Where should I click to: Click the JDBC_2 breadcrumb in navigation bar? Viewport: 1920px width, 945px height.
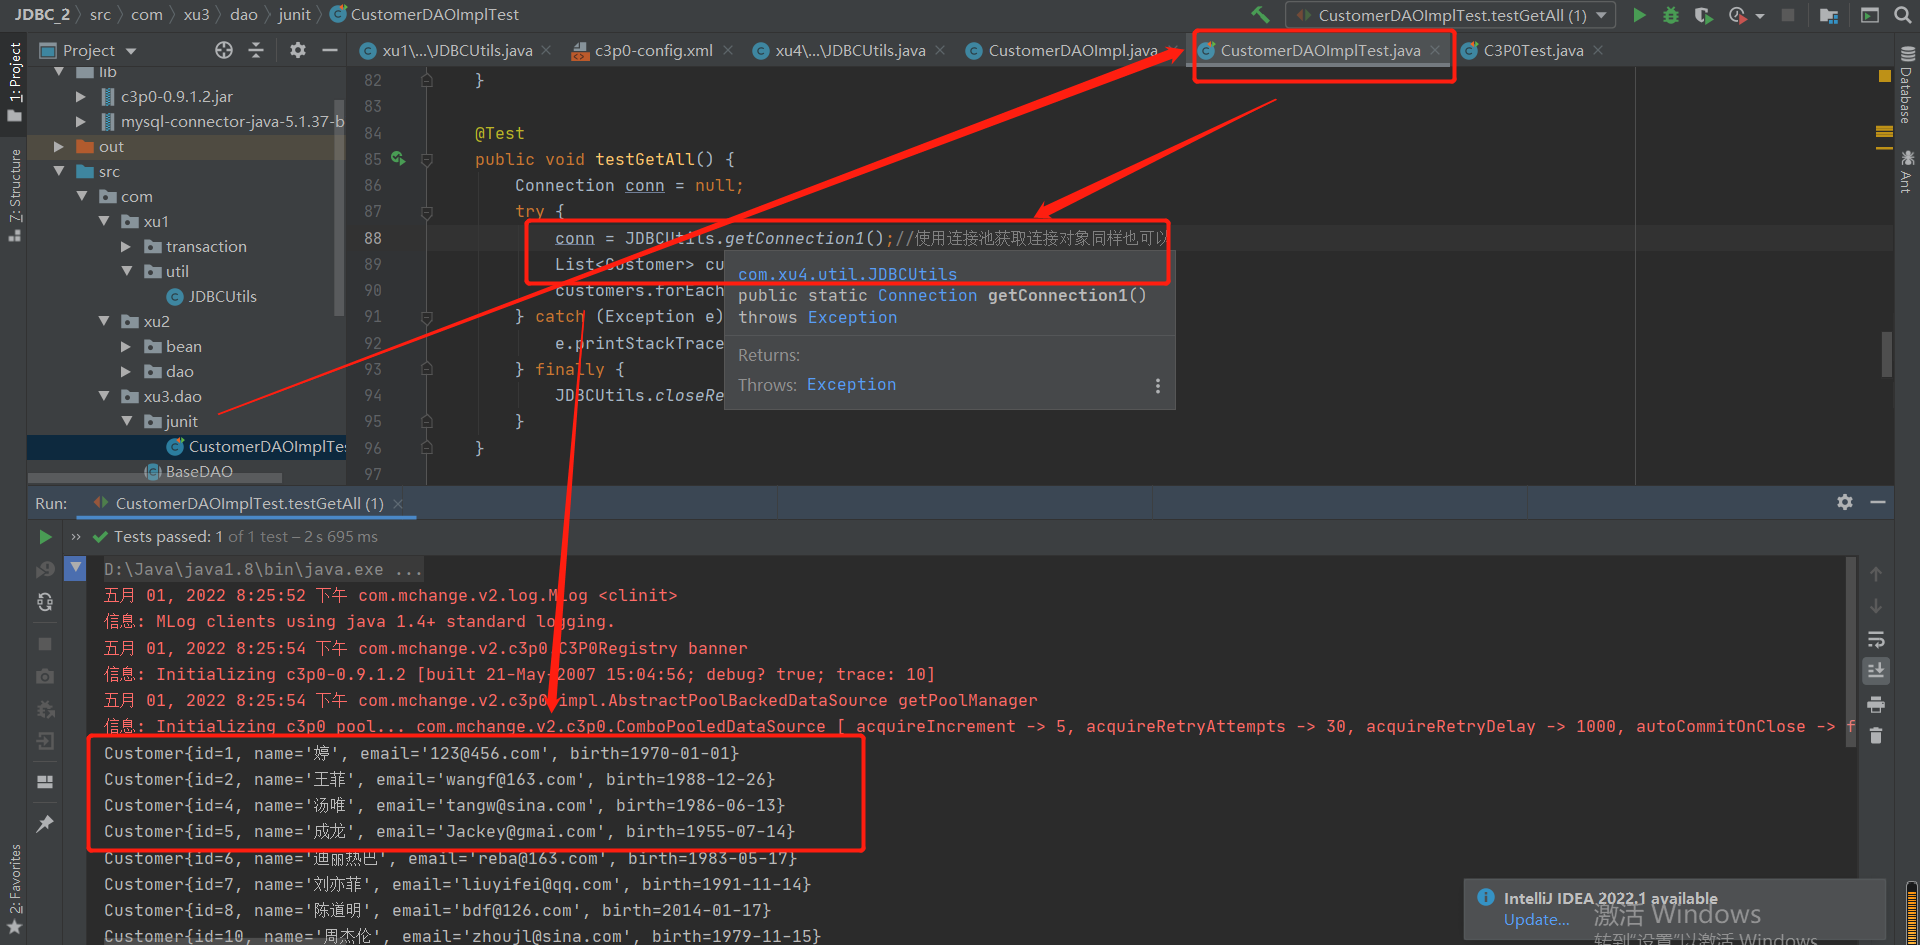pos(42,15)
